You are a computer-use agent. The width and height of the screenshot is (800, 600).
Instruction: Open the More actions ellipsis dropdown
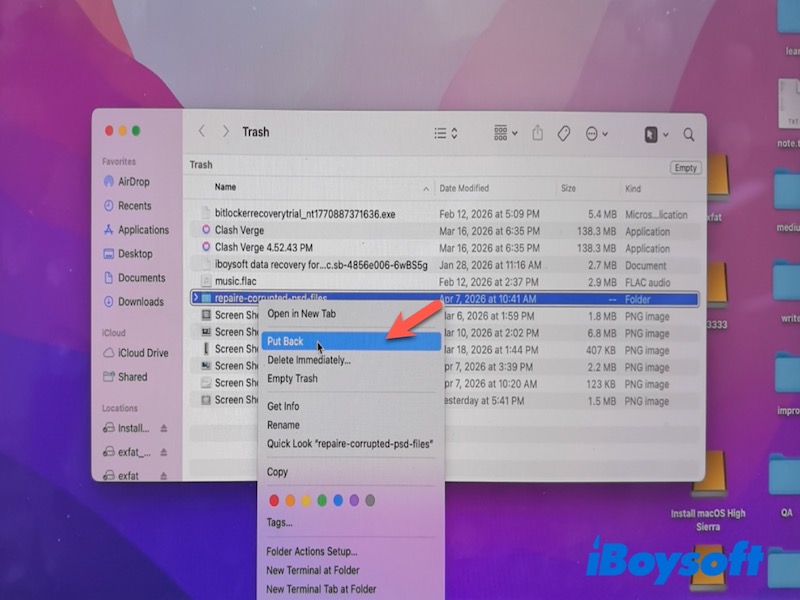[596, 133]
